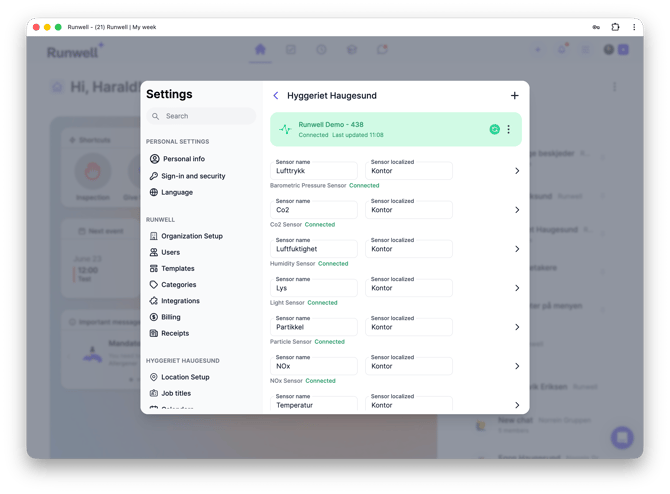
Task: Add a new device with the plus icon
Action: [514, 95]
